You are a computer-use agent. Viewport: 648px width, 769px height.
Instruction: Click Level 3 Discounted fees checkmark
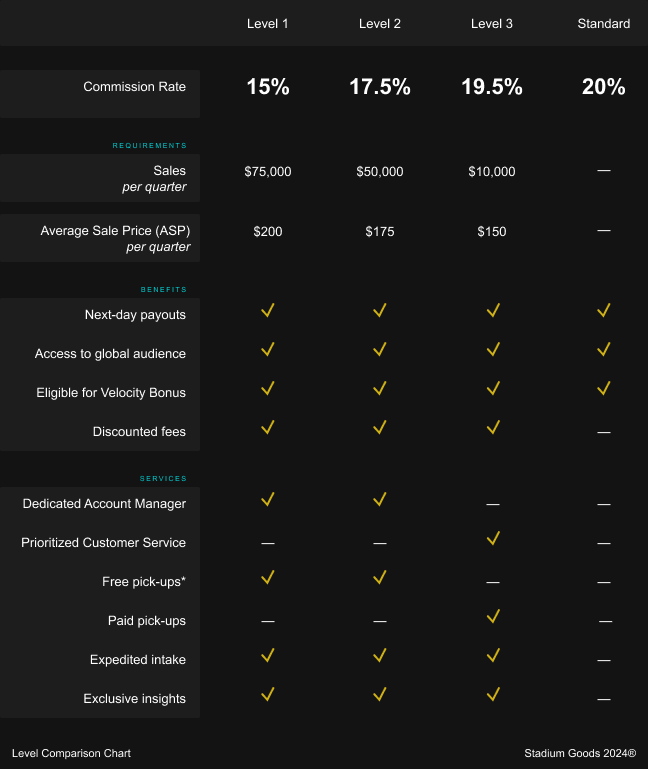point(492,428)
